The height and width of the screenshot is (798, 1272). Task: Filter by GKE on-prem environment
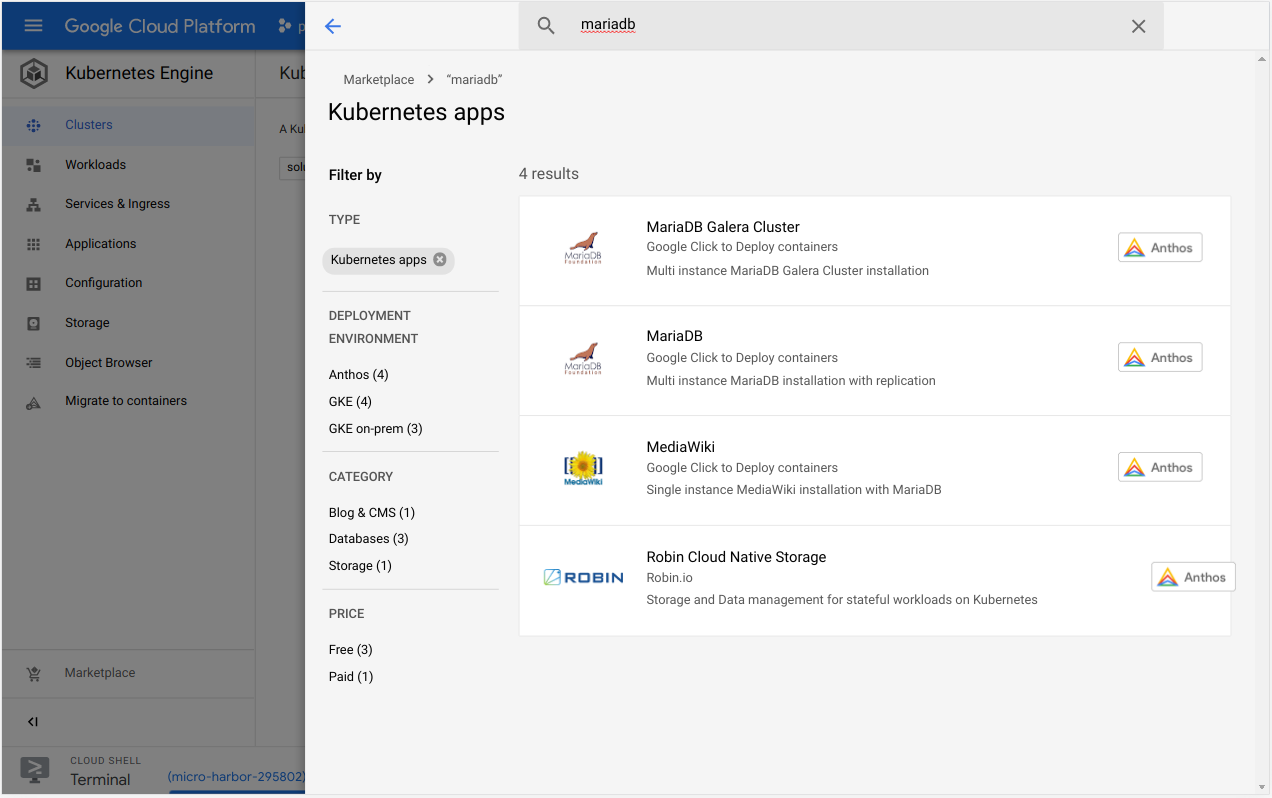(375, 429)
